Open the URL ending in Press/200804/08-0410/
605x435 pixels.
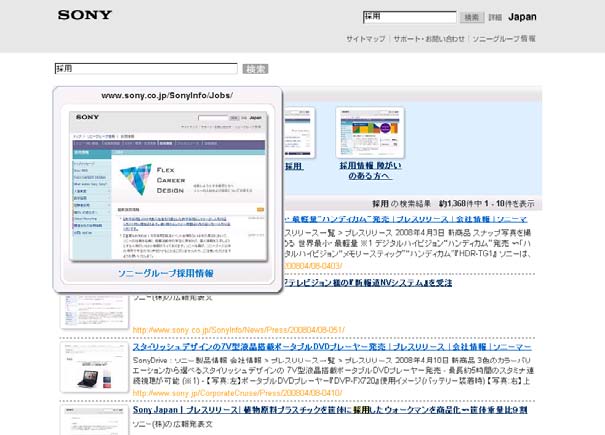point(237,393)
